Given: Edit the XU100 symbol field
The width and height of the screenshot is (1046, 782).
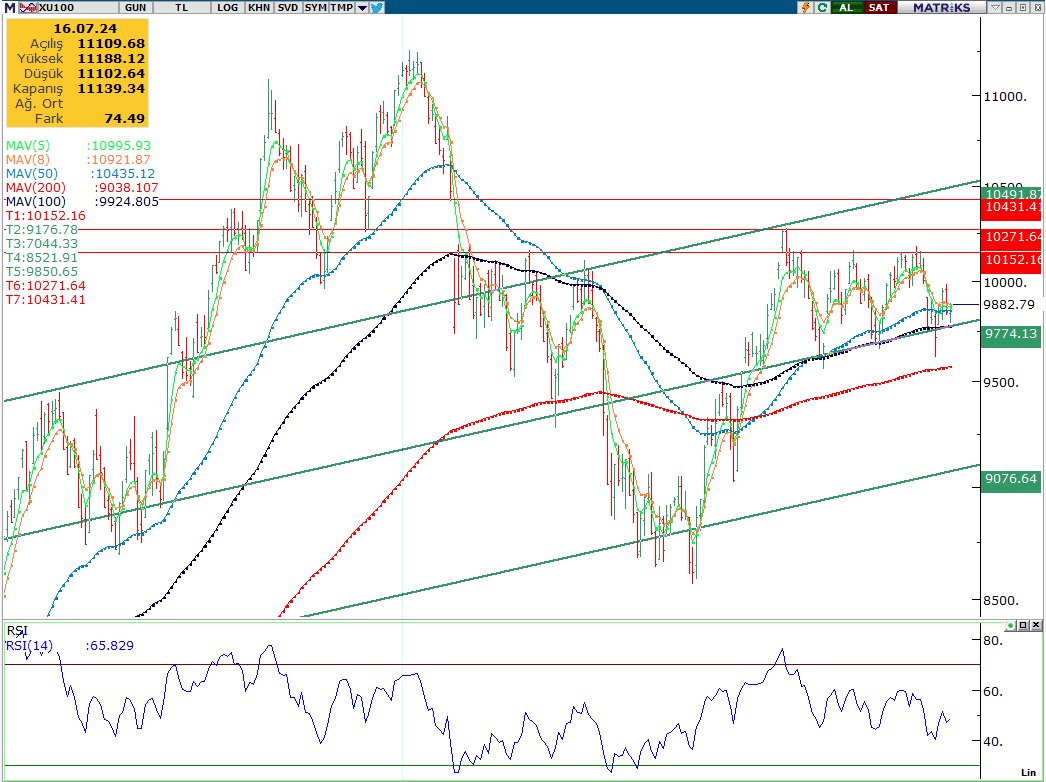Looking at the screenshot, I should 77,7.
